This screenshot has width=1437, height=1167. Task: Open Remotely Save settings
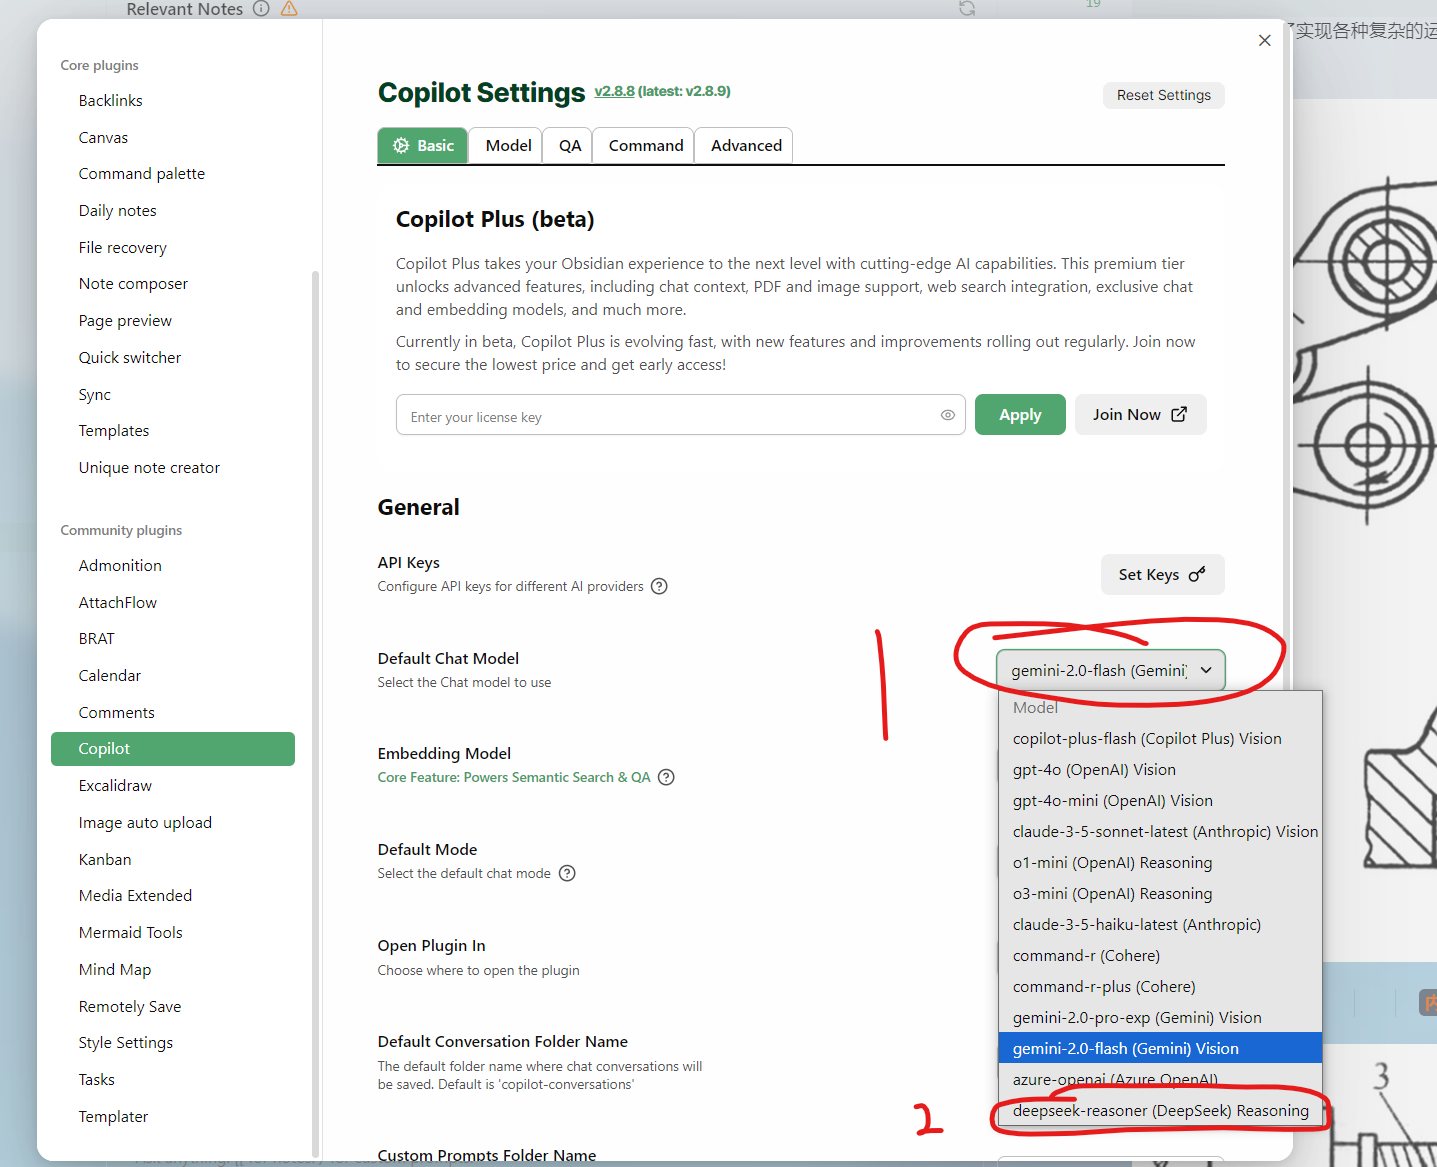[173, 1007]
